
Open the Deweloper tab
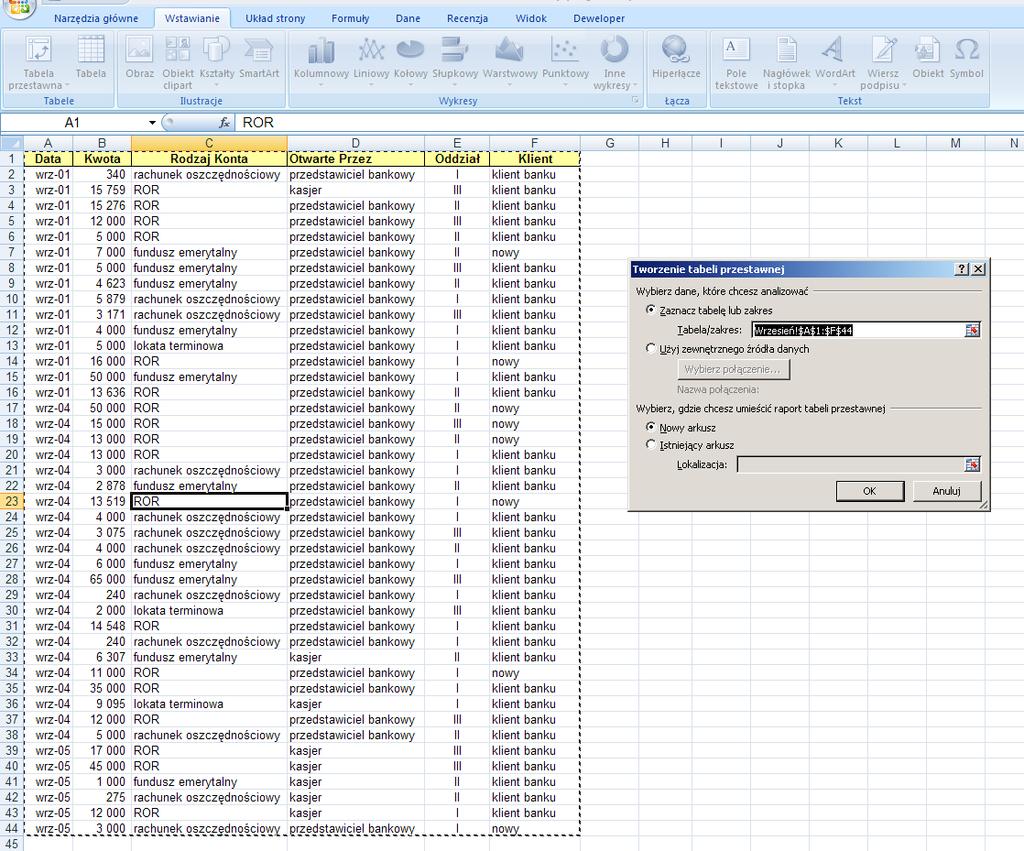coord(599,18)
